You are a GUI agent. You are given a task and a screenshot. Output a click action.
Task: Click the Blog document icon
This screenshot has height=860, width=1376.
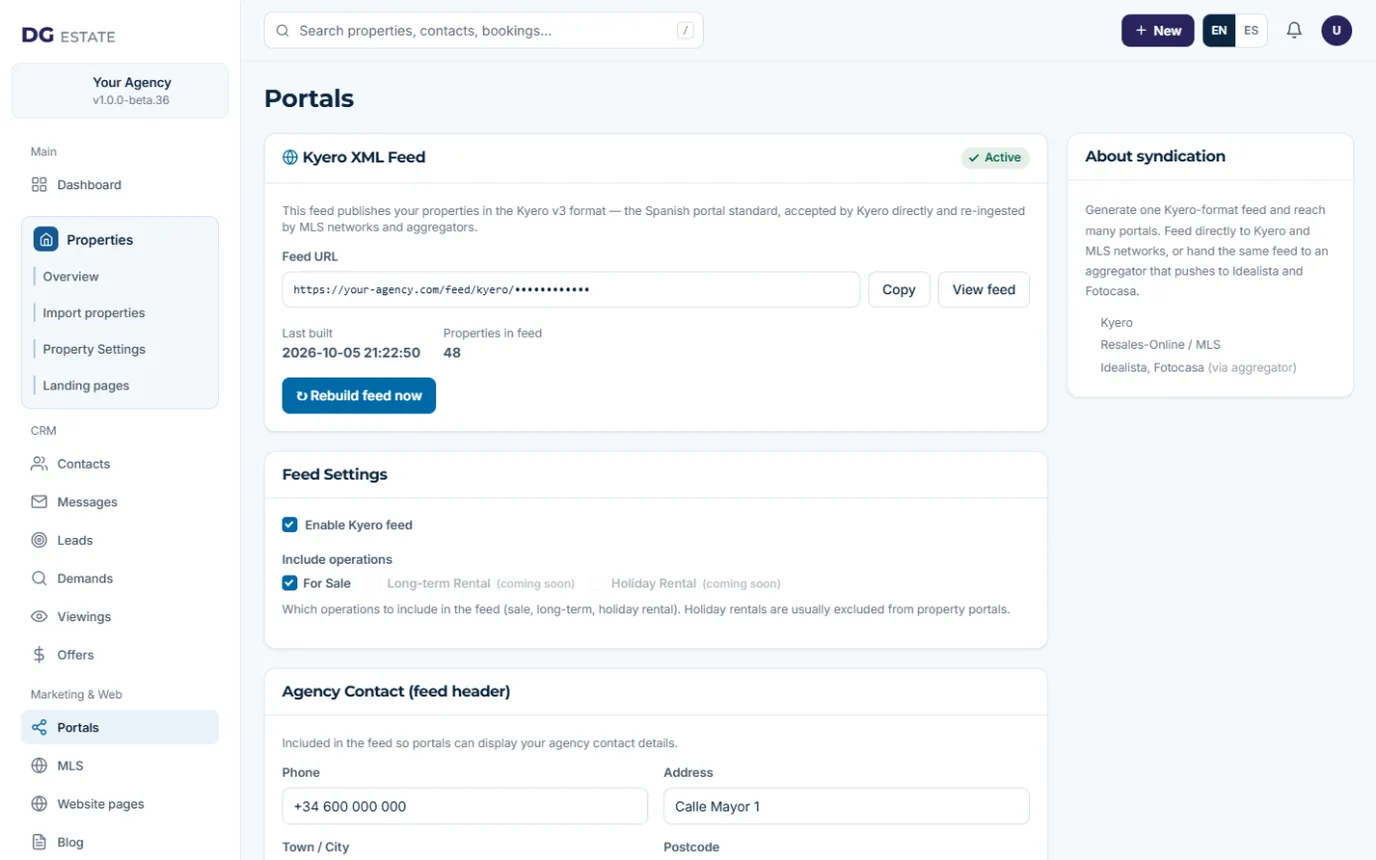coord(39,842)
